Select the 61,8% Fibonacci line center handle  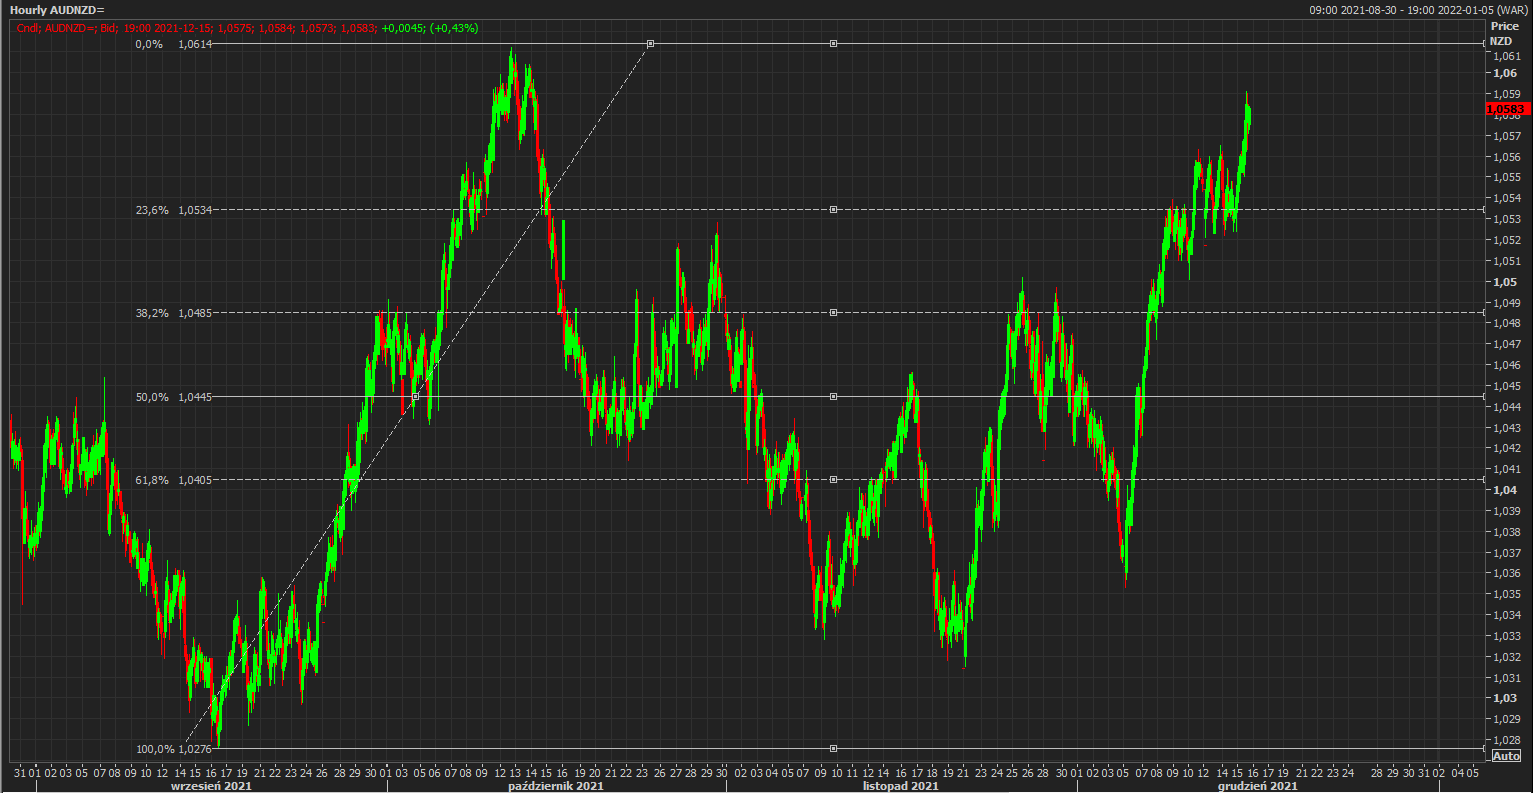833,480
